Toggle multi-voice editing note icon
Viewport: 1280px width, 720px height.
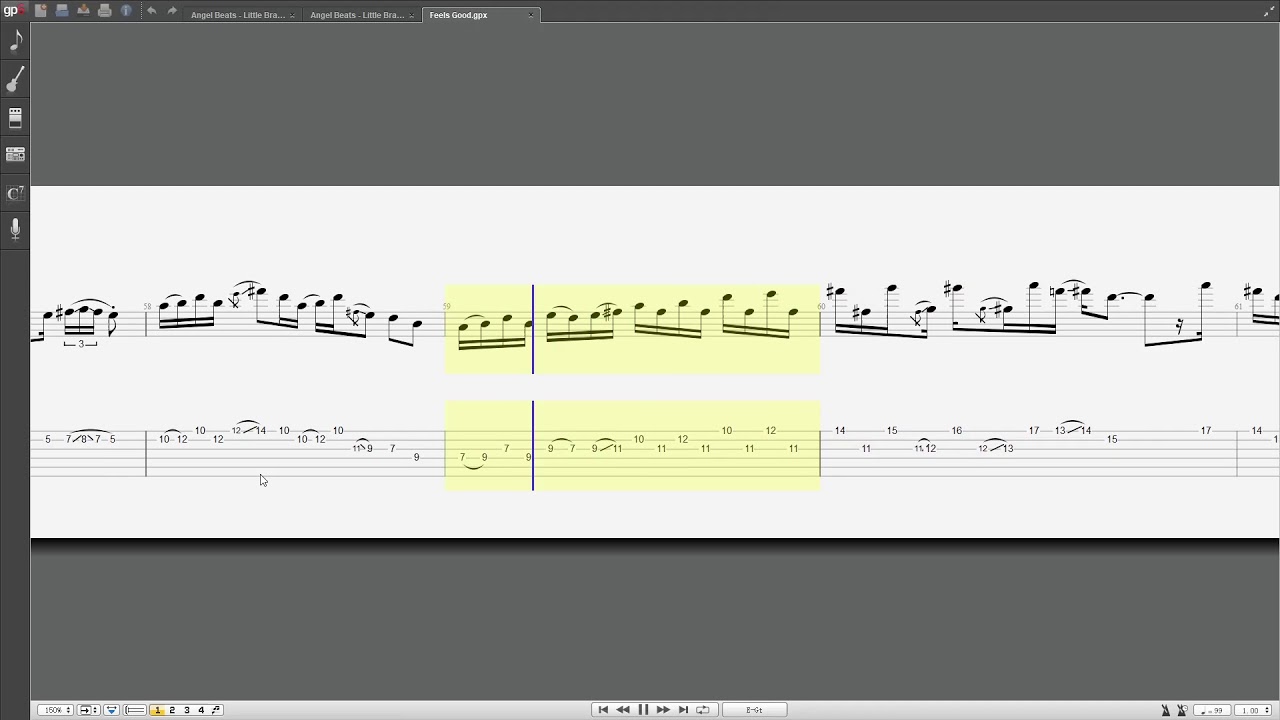(x=216, y=710)
